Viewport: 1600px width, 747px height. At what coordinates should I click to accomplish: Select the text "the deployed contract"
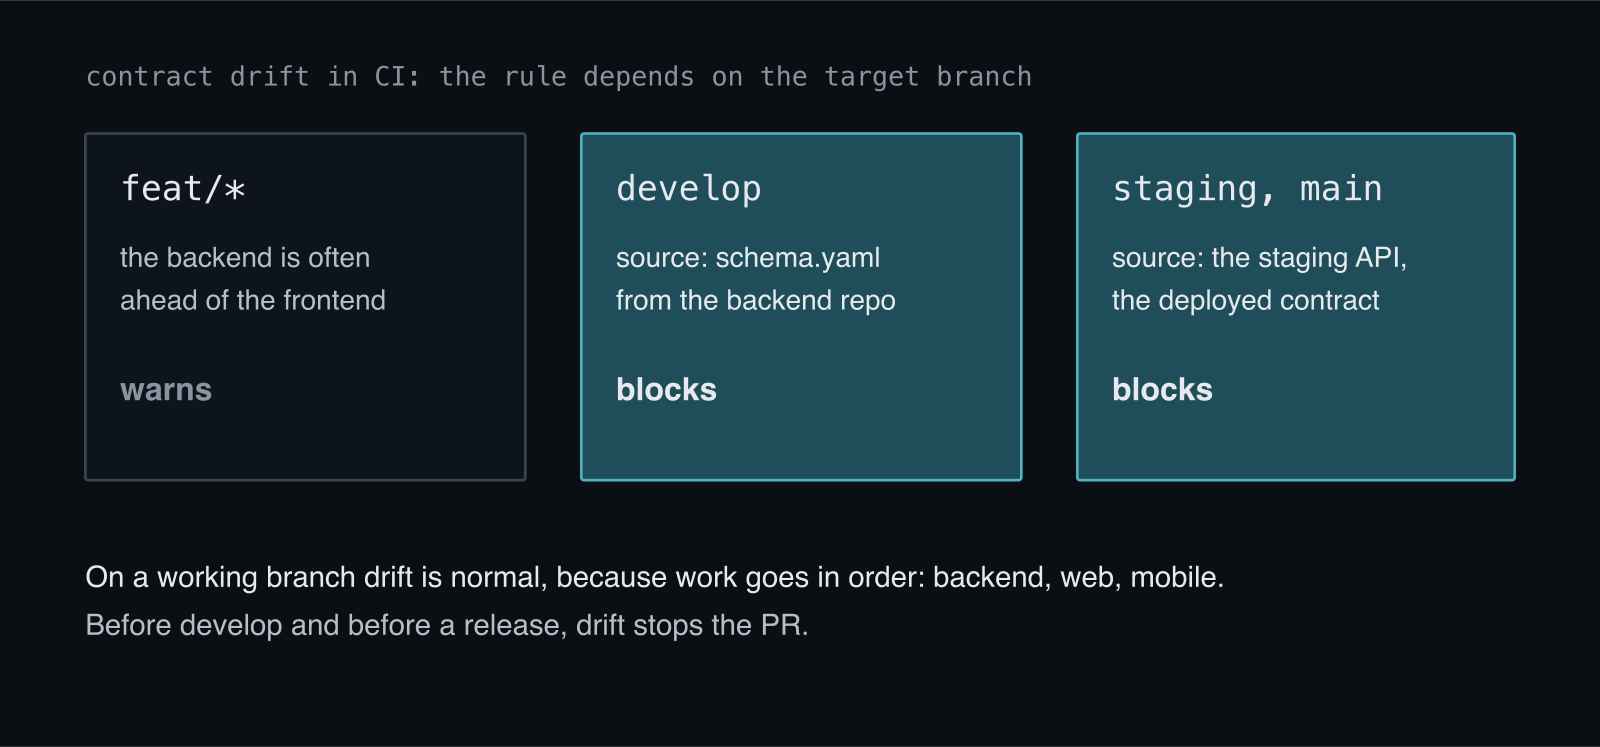point(1246,301)
